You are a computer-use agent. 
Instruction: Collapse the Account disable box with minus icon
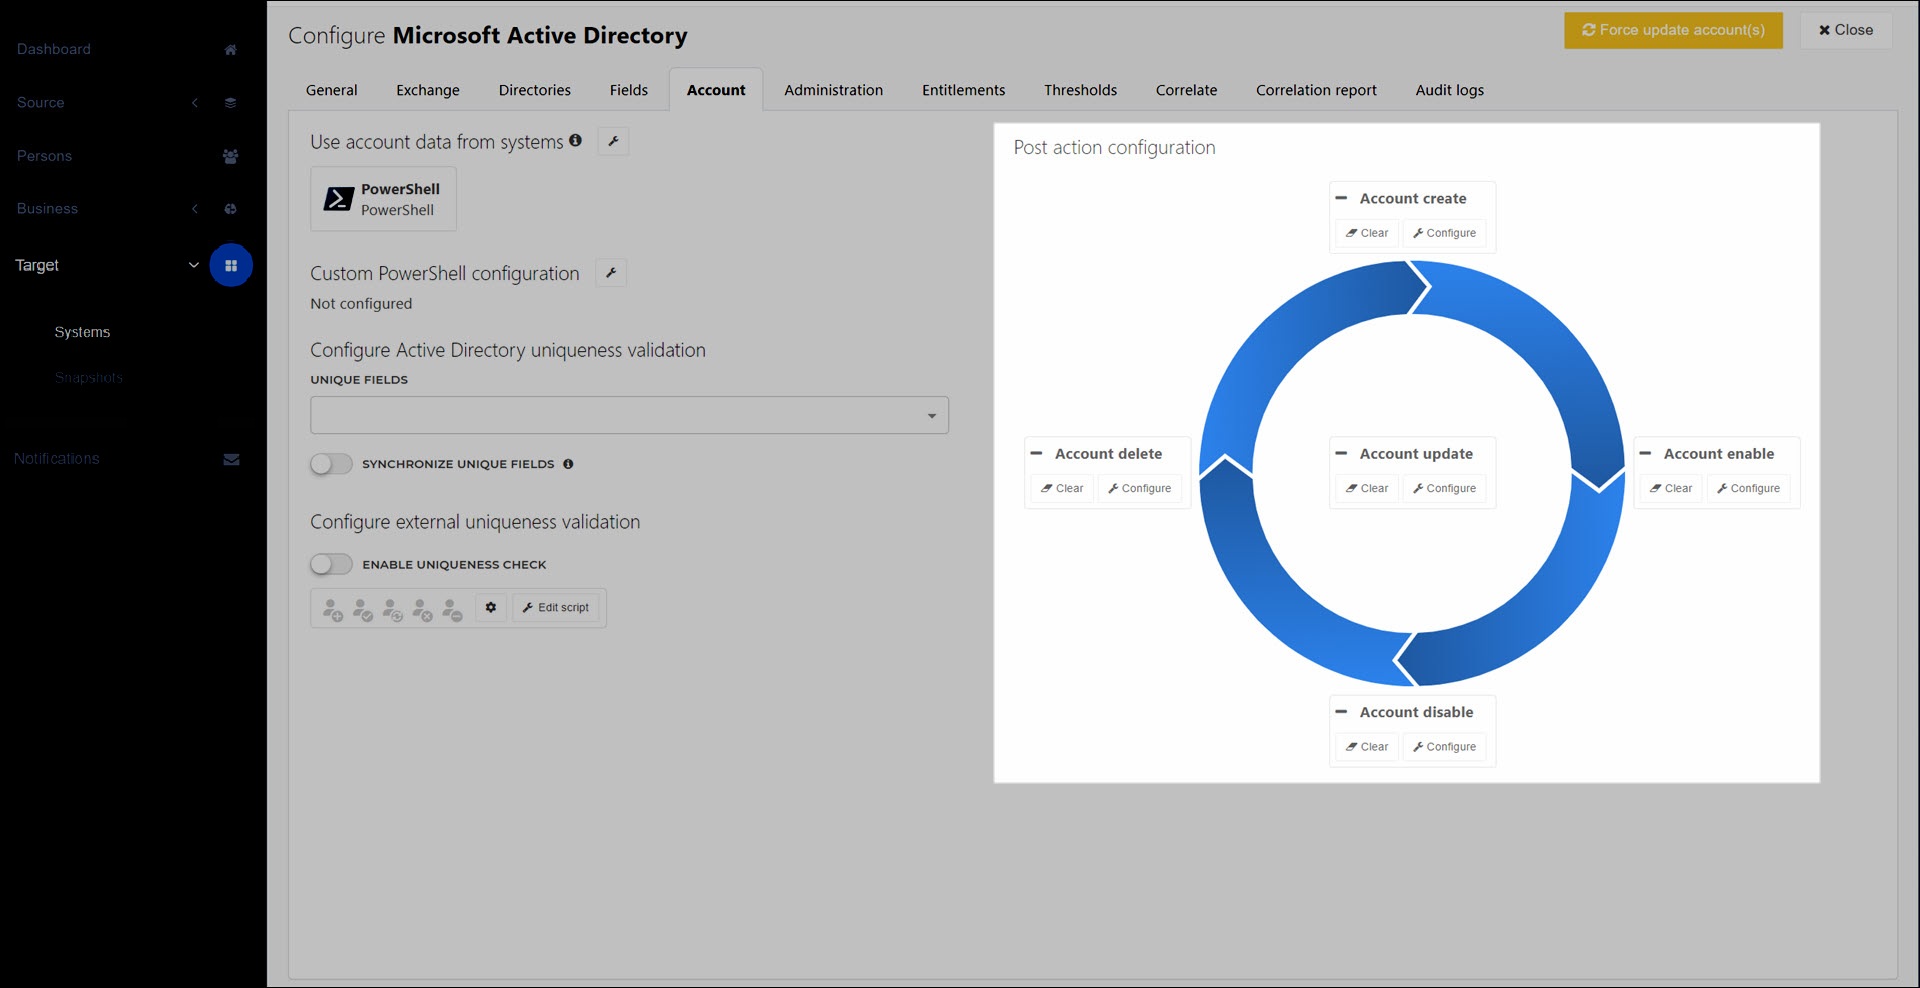pyautogui.click(x=1341, y=712)
